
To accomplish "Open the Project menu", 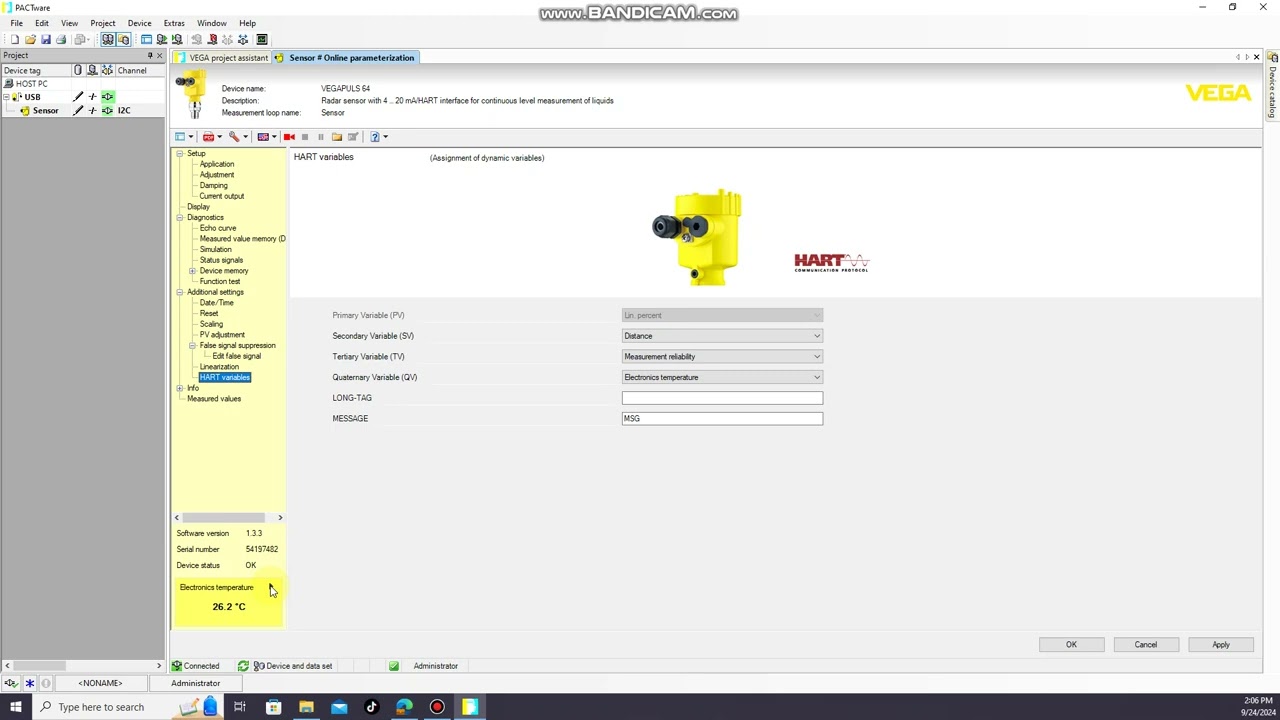I will (103, 23).
